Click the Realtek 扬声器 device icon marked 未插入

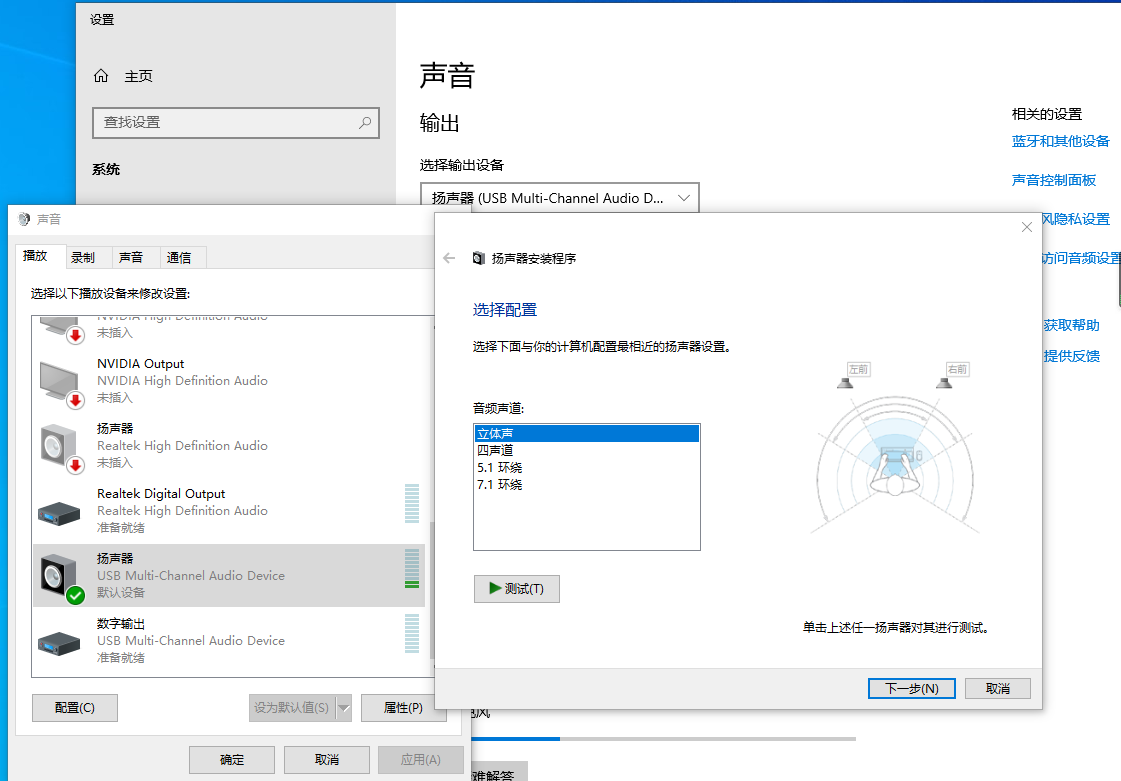(61, 448)
